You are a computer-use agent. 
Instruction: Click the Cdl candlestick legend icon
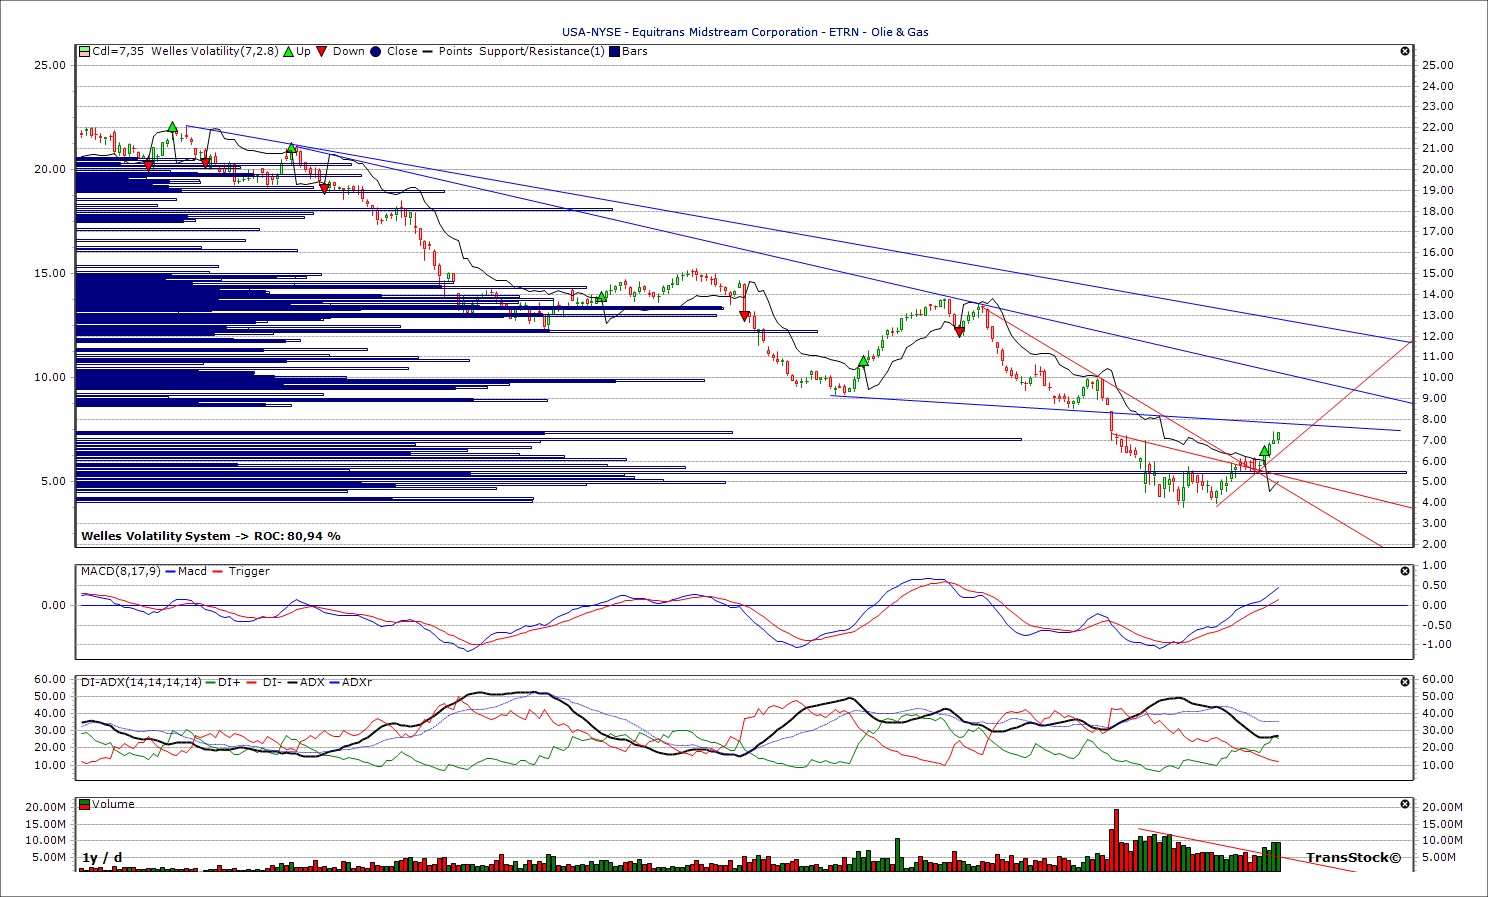tap(85, 51)
